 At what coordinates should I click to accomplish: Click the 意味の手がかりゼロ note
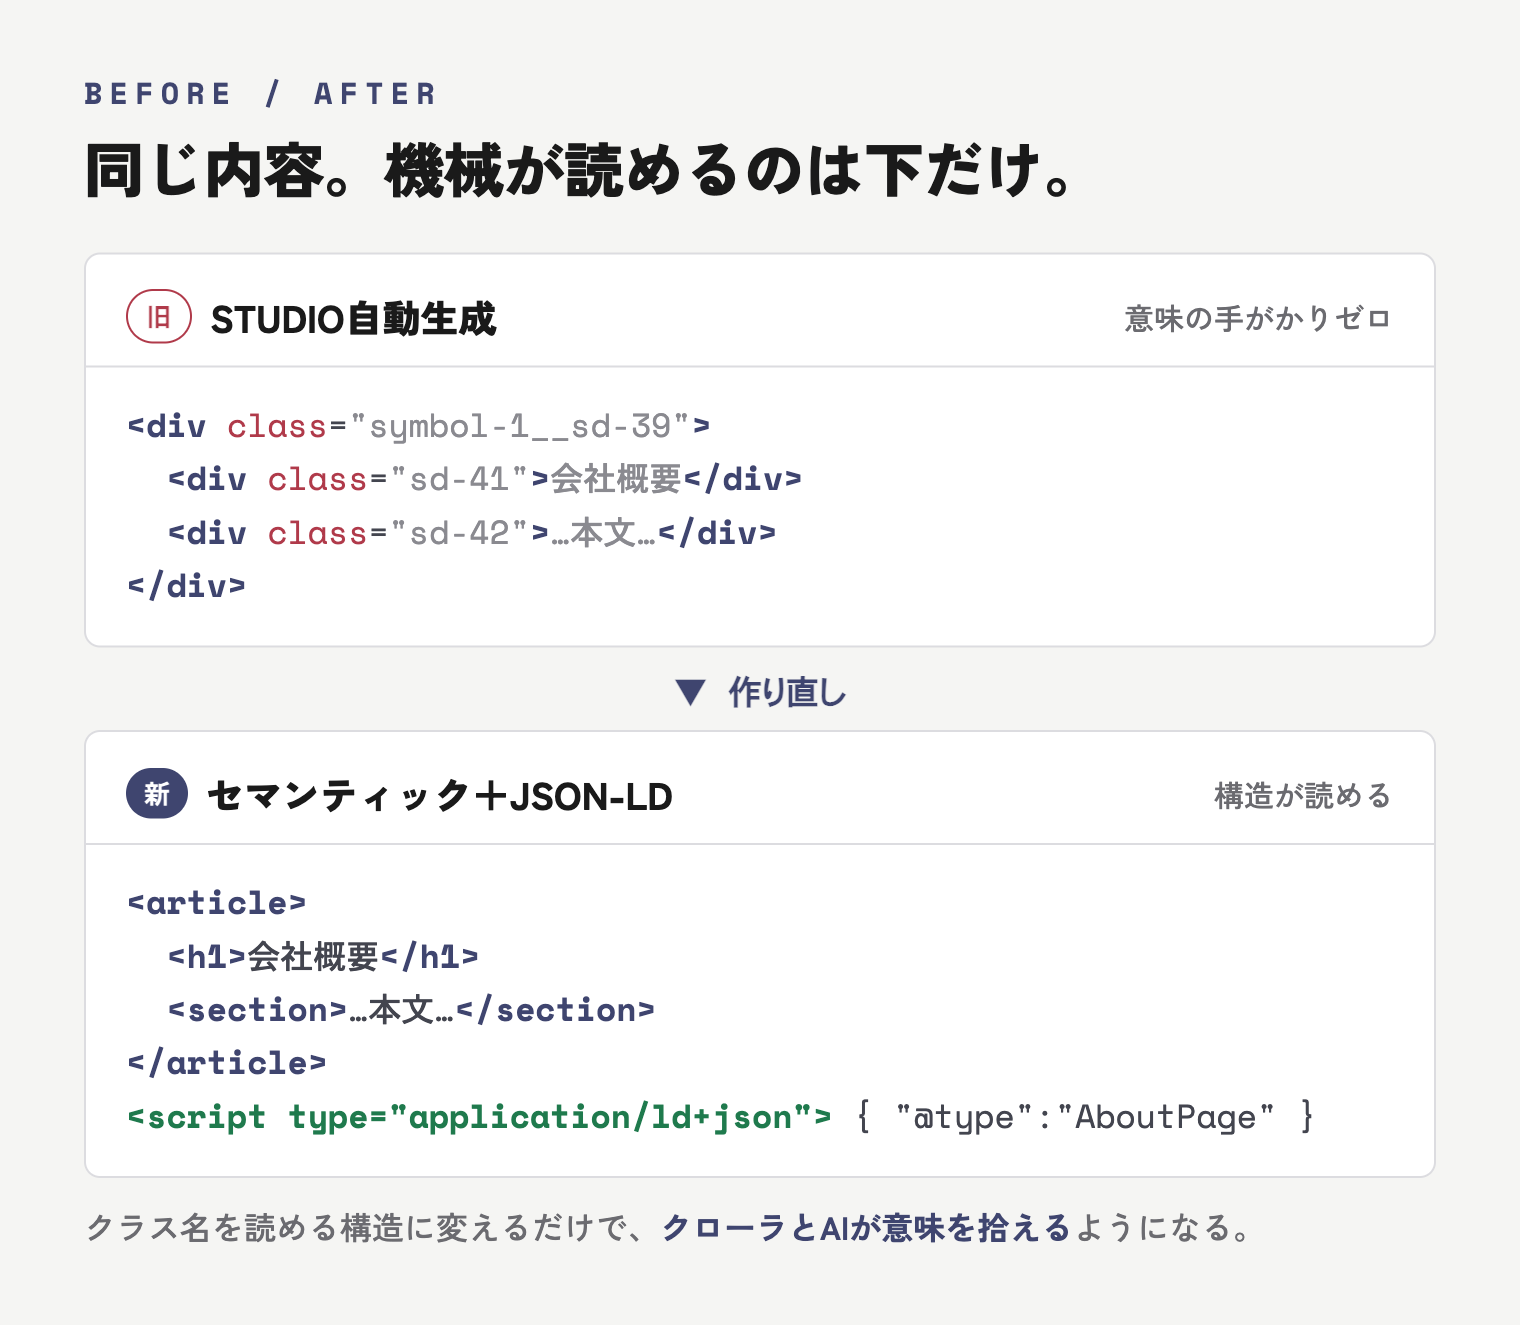pyautogui.click(x=1257, y=319)
